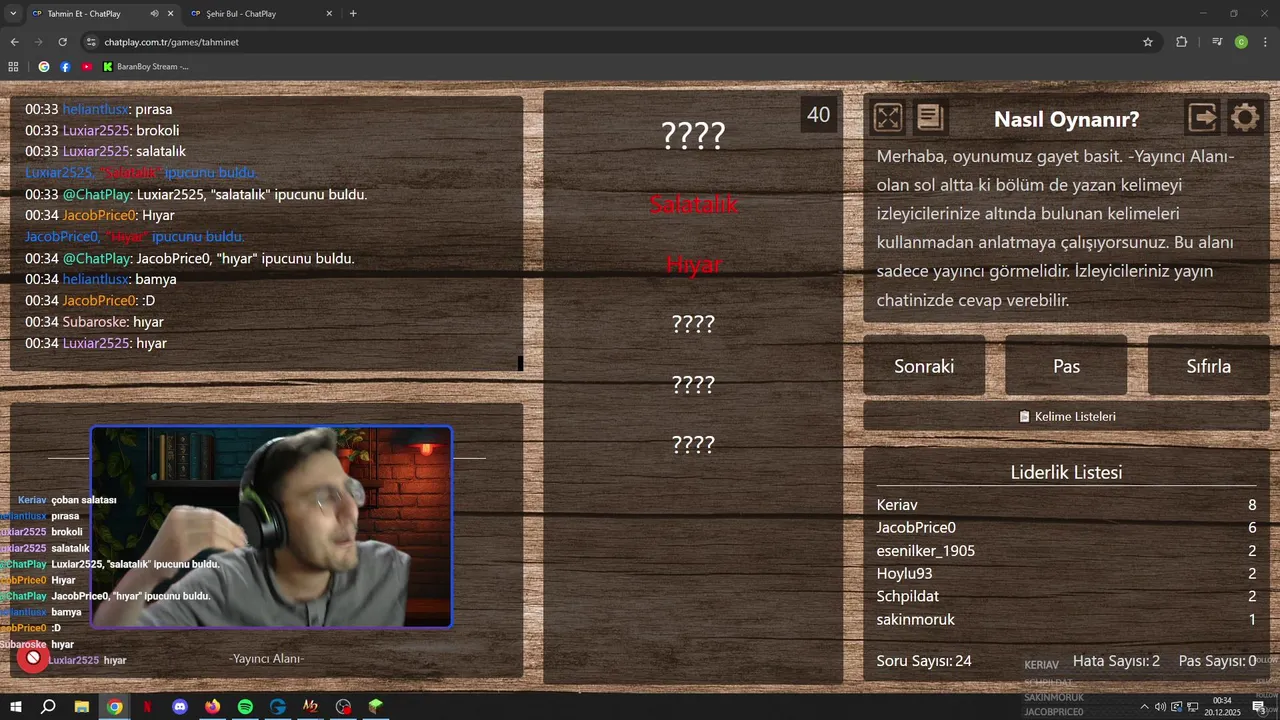Switch to the Şehir Bul - ChatPlay tab
The image size is (1280, 720).
point(262,14)
